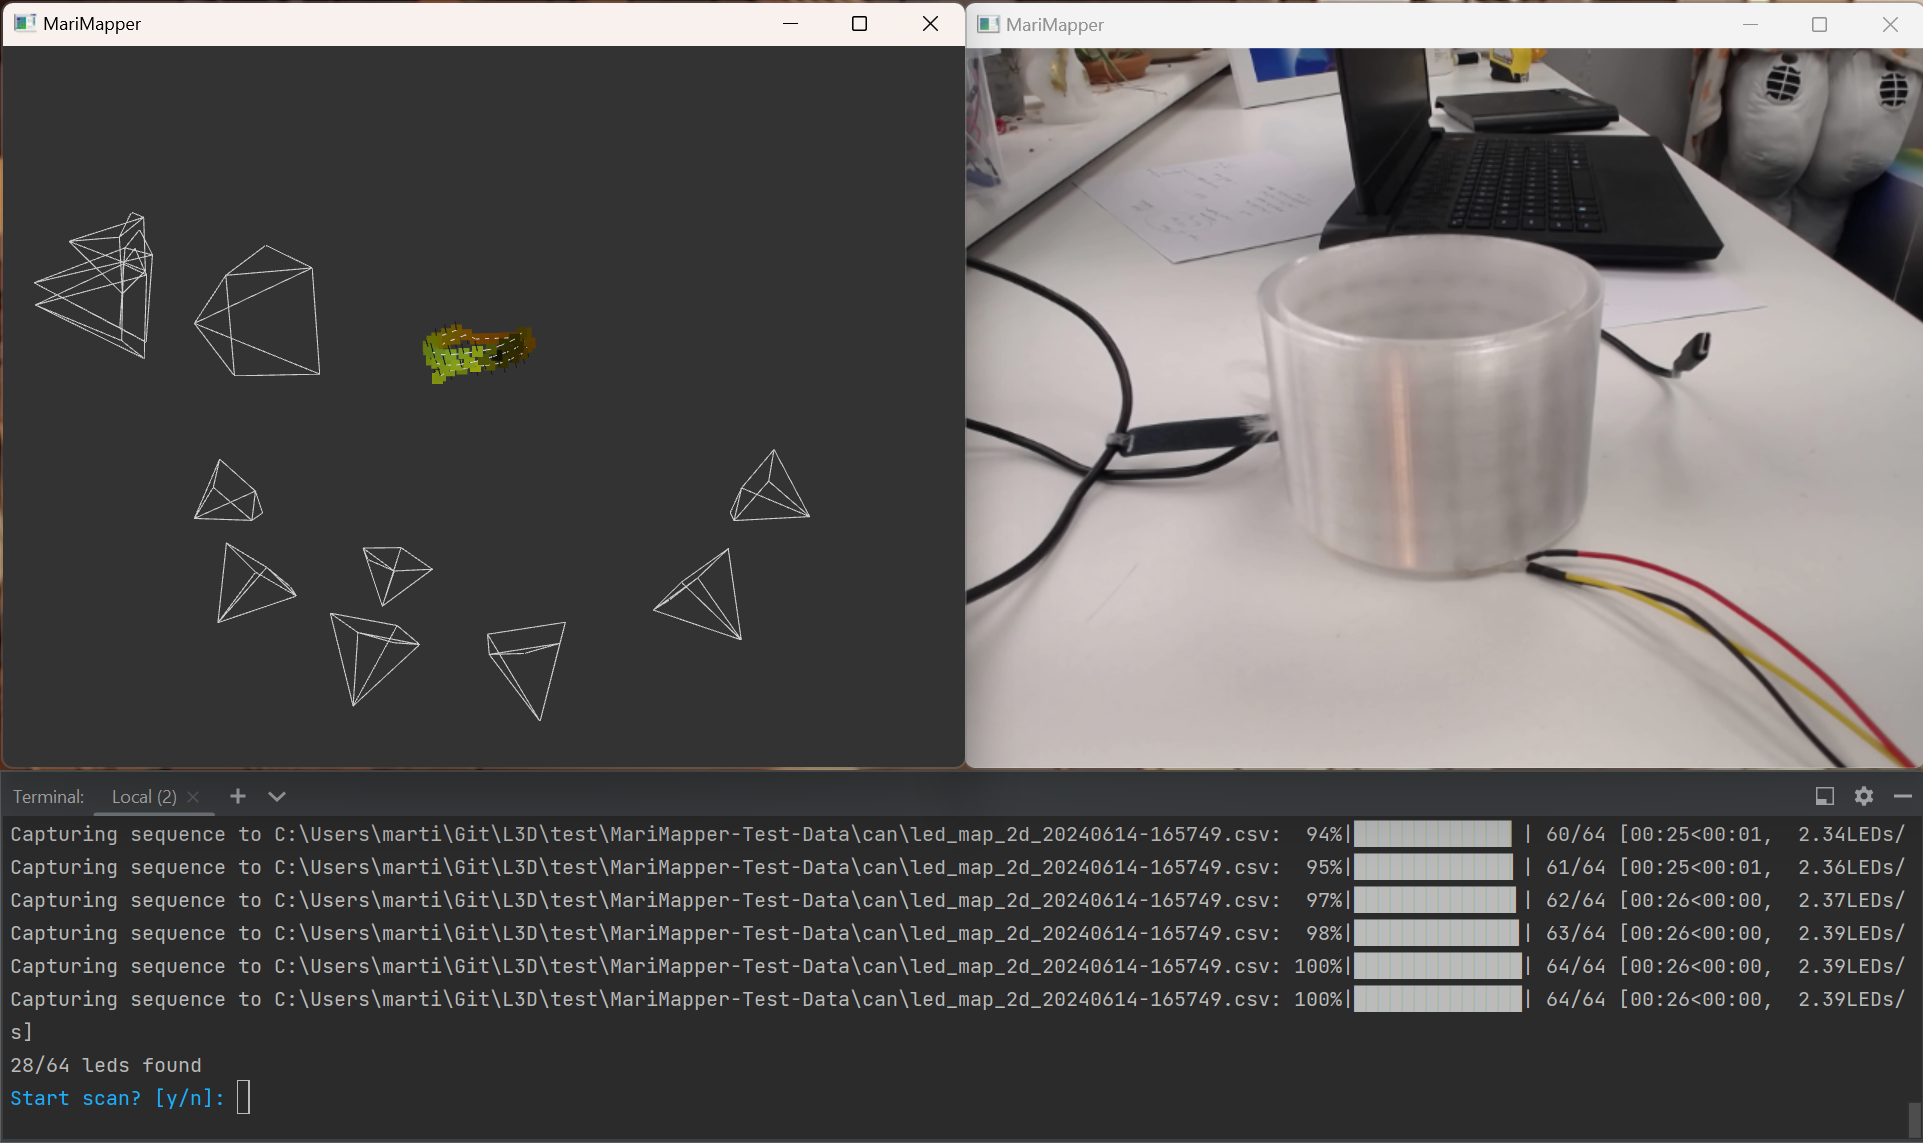The image size is (1923, 1143).
Task: Click the MariMapper icon in left window title bar
Action: tap(24, 23)
